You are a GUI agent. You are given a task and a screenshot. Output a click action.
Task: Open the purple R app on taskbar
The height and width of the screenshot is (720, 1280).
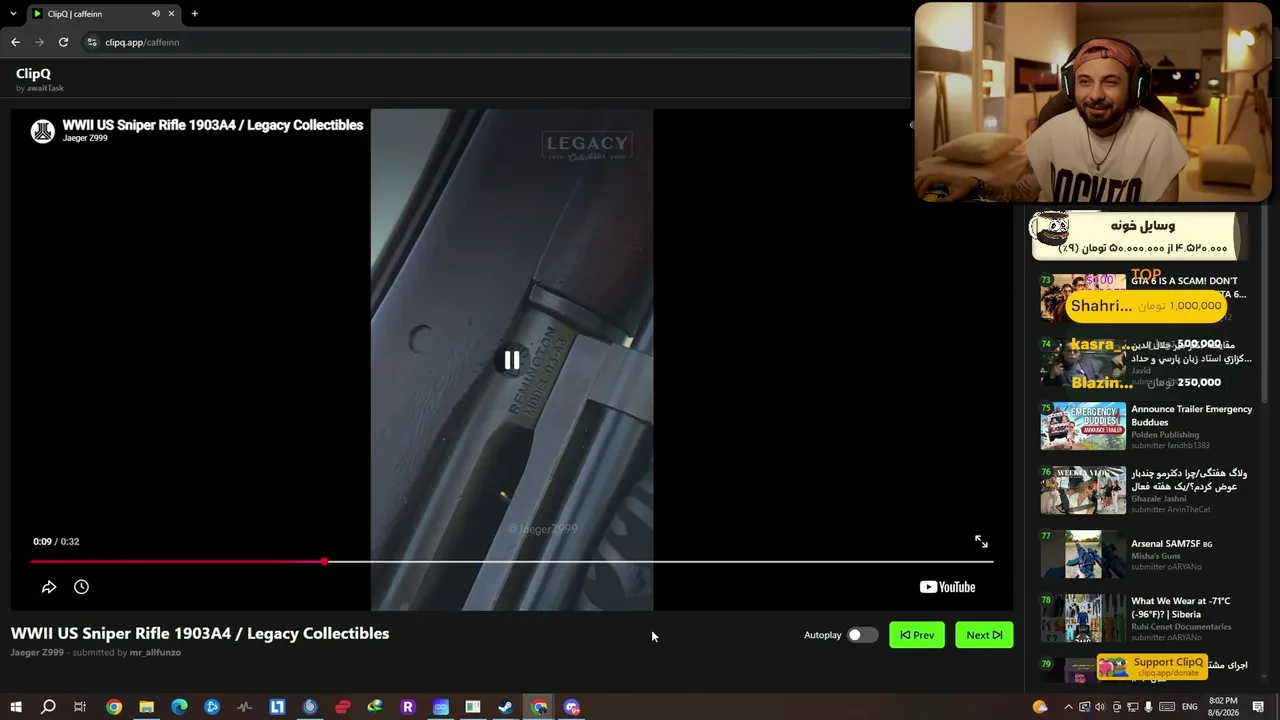[408, 707]
